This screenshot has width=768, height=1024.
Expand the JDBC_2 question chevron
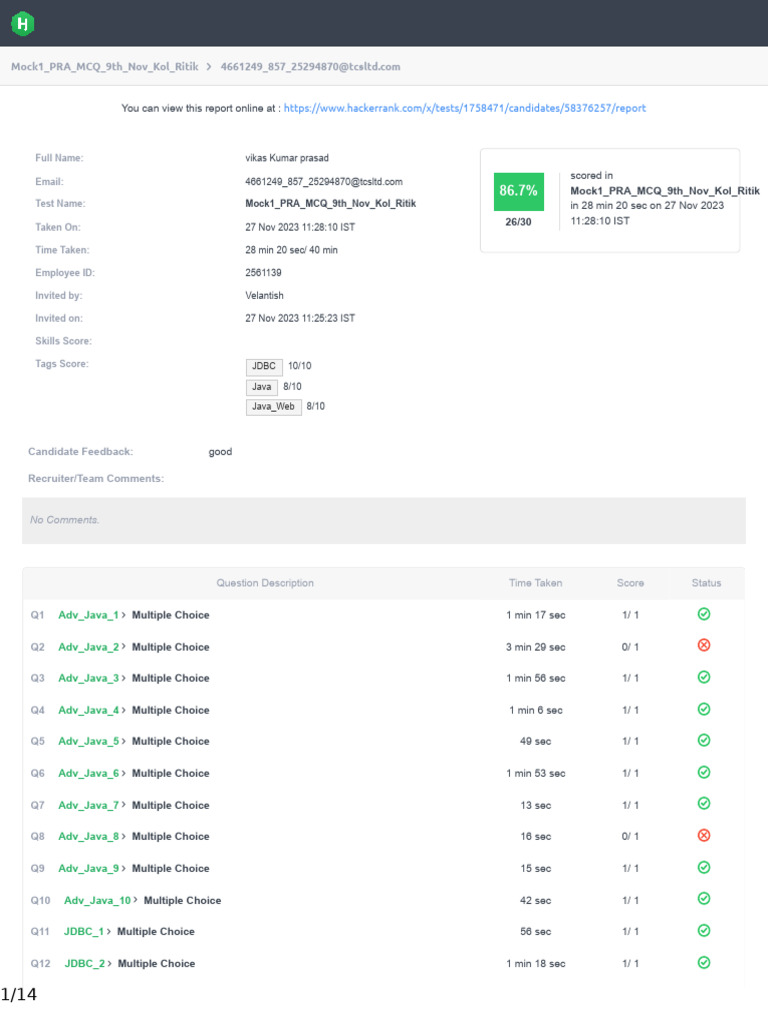(110, 963)
